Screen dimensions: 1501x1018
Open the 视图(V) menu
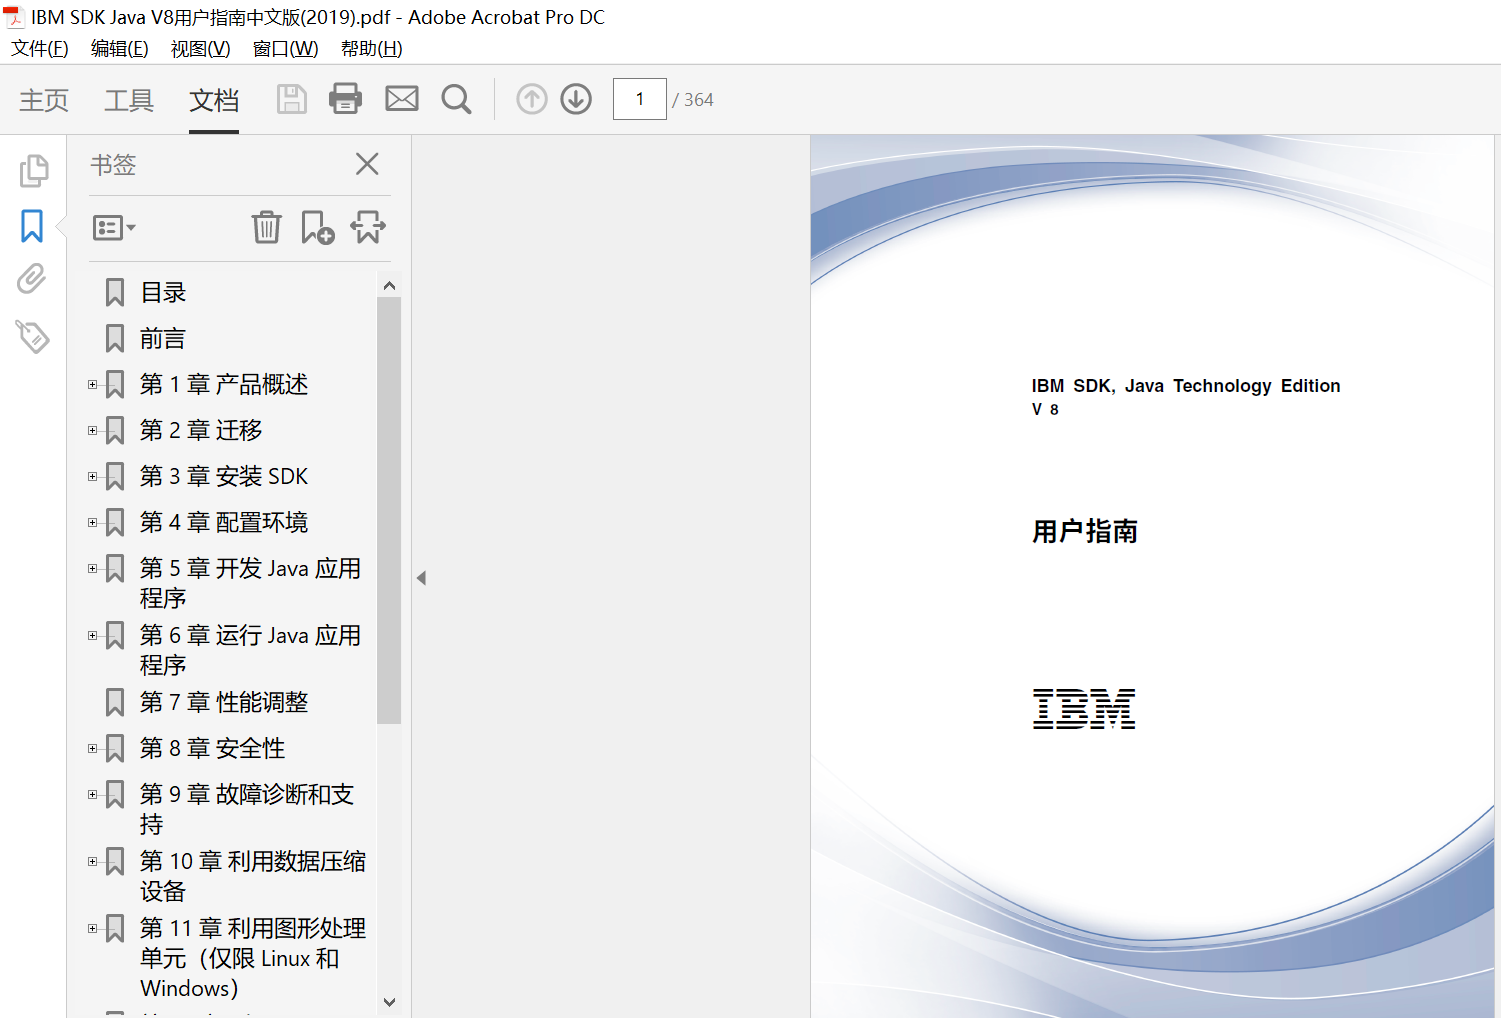click(201, 49)
